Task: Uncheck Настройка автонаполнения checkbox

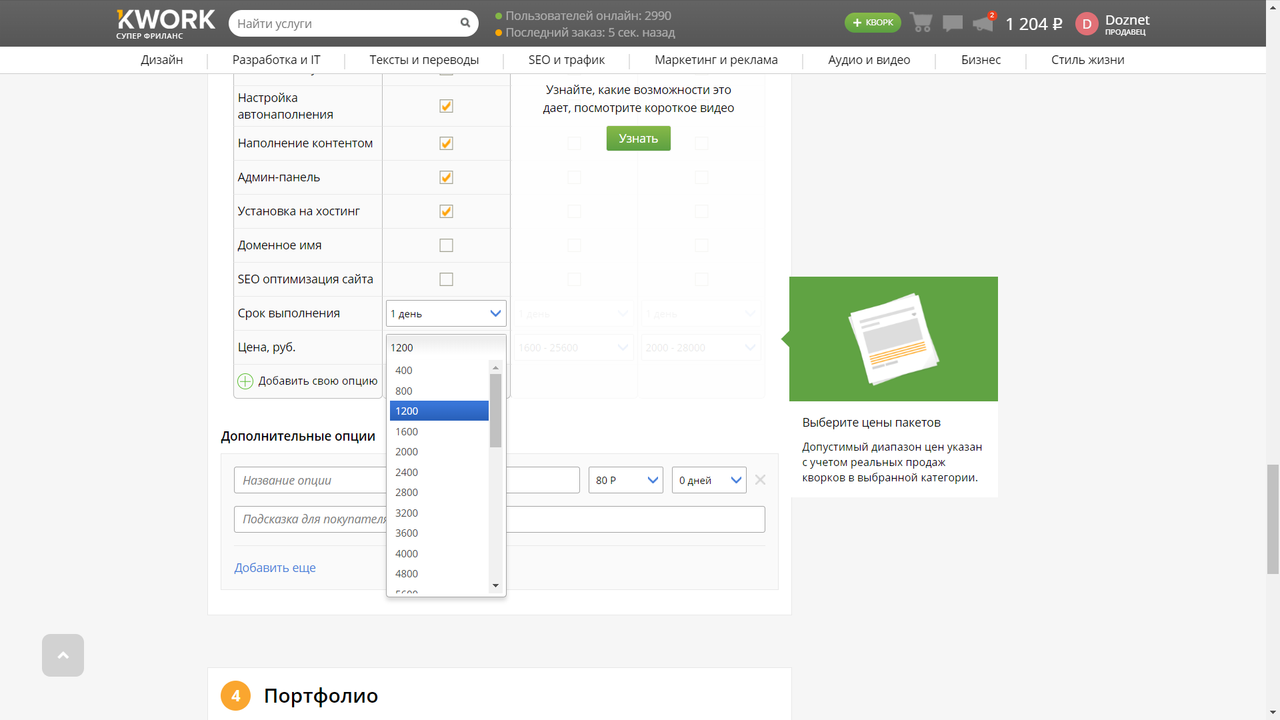Action: [446, 106]
